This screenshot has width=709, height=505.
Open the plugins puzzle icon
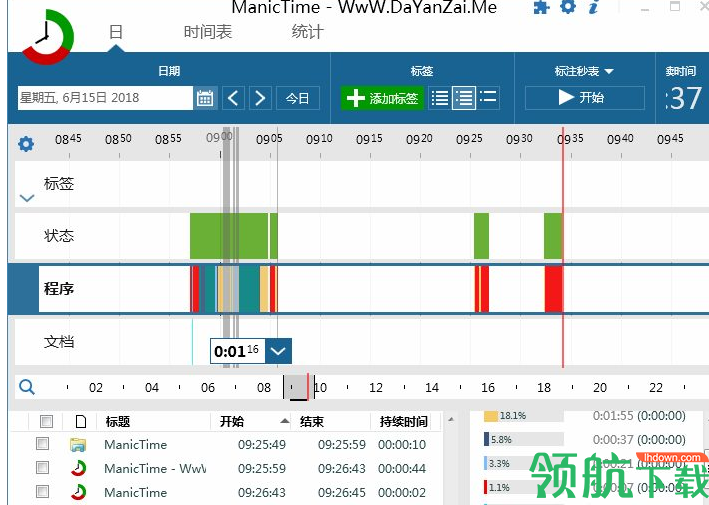click(542, 7)
